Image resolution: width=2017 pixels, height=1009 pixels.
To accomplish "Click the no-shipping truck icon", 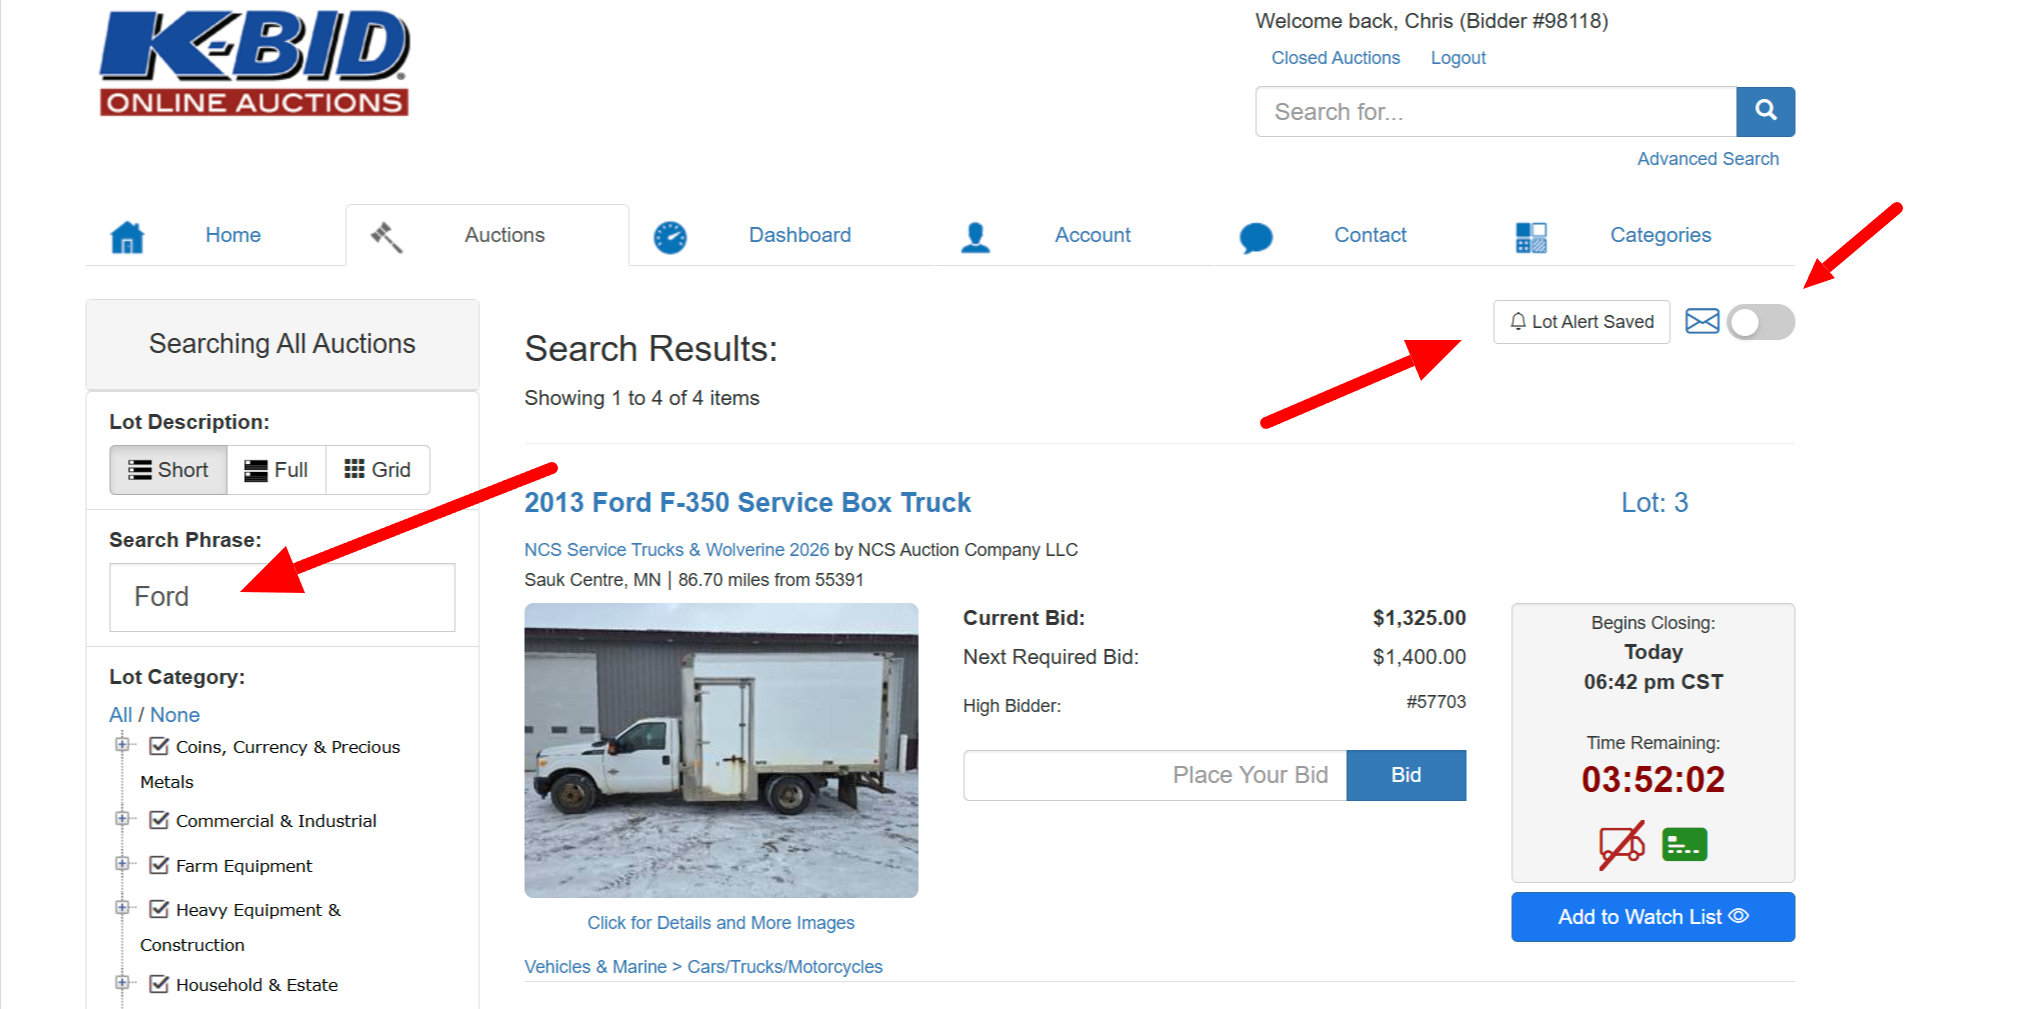I will [1622, 845].
